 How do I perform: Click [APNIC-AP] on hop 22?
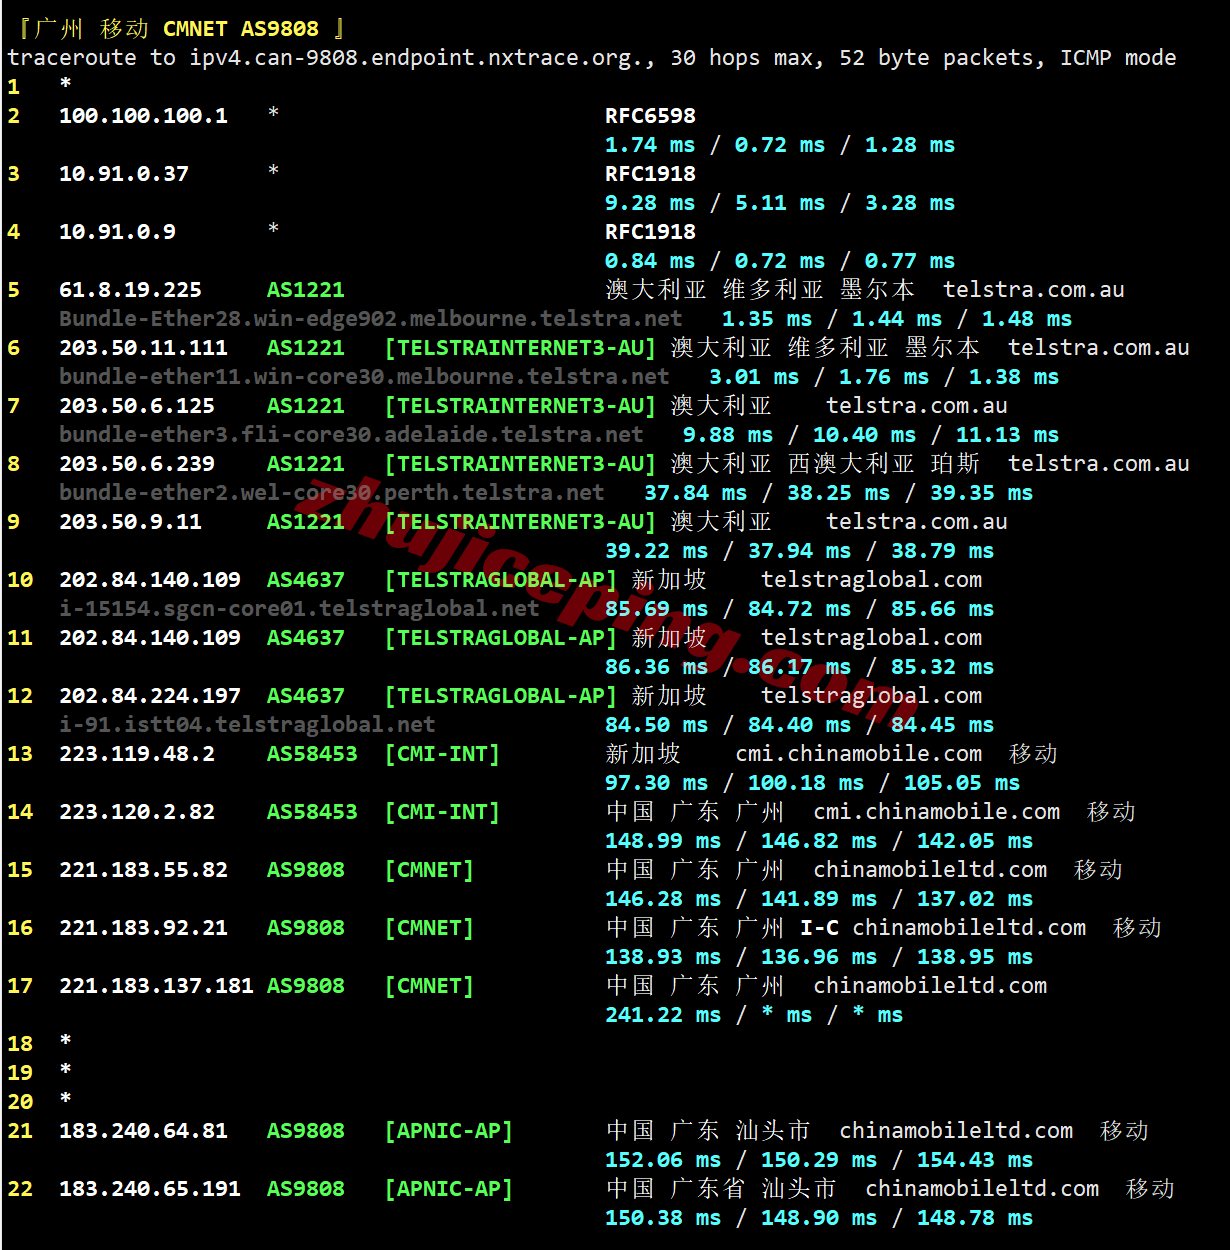449,1189
